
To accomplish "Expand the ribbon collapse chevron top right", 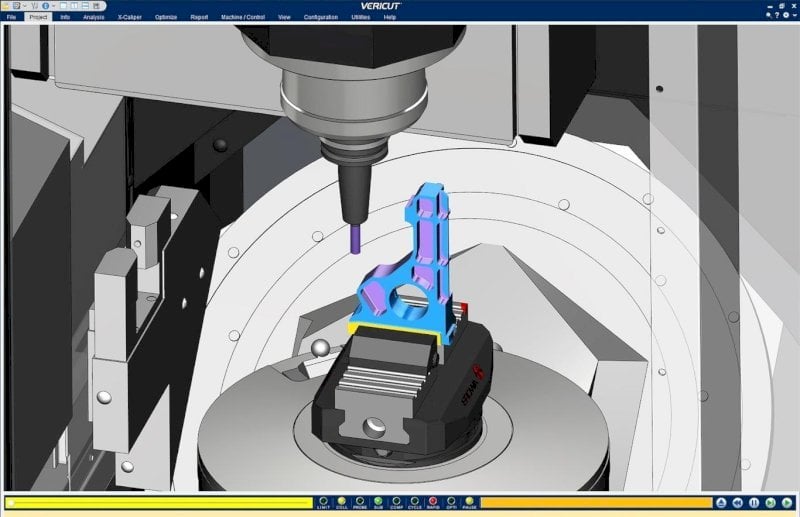I will pos(794,15).
